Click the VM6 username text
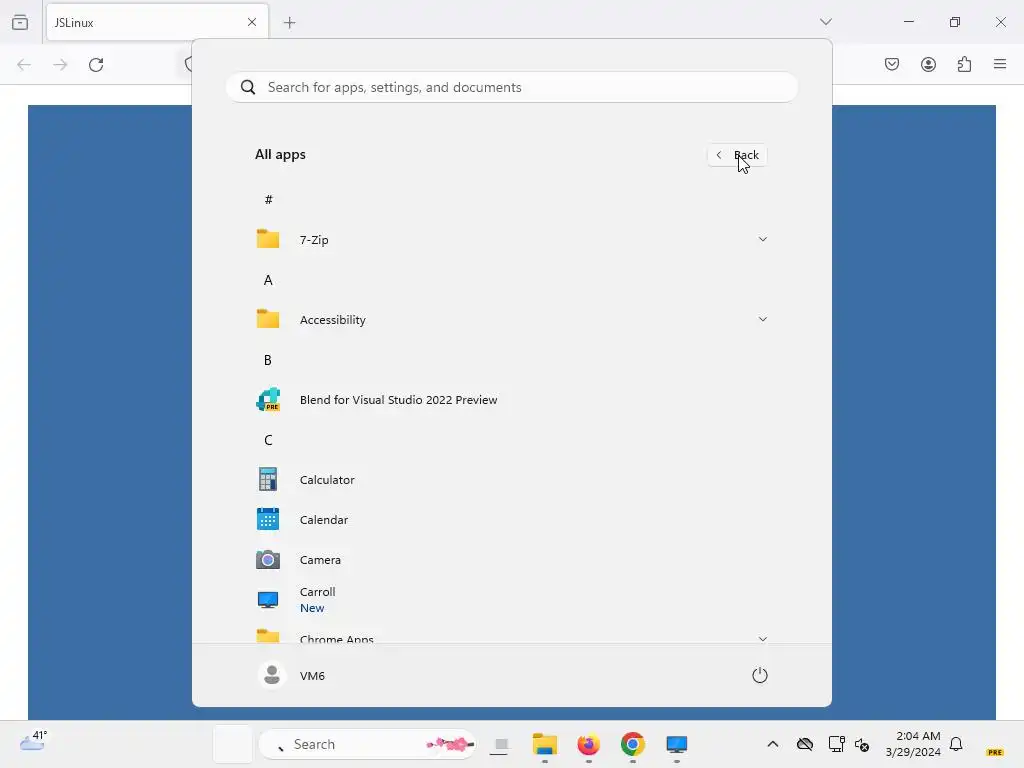This screenshot has height=768, width=1024. point(312,676)
